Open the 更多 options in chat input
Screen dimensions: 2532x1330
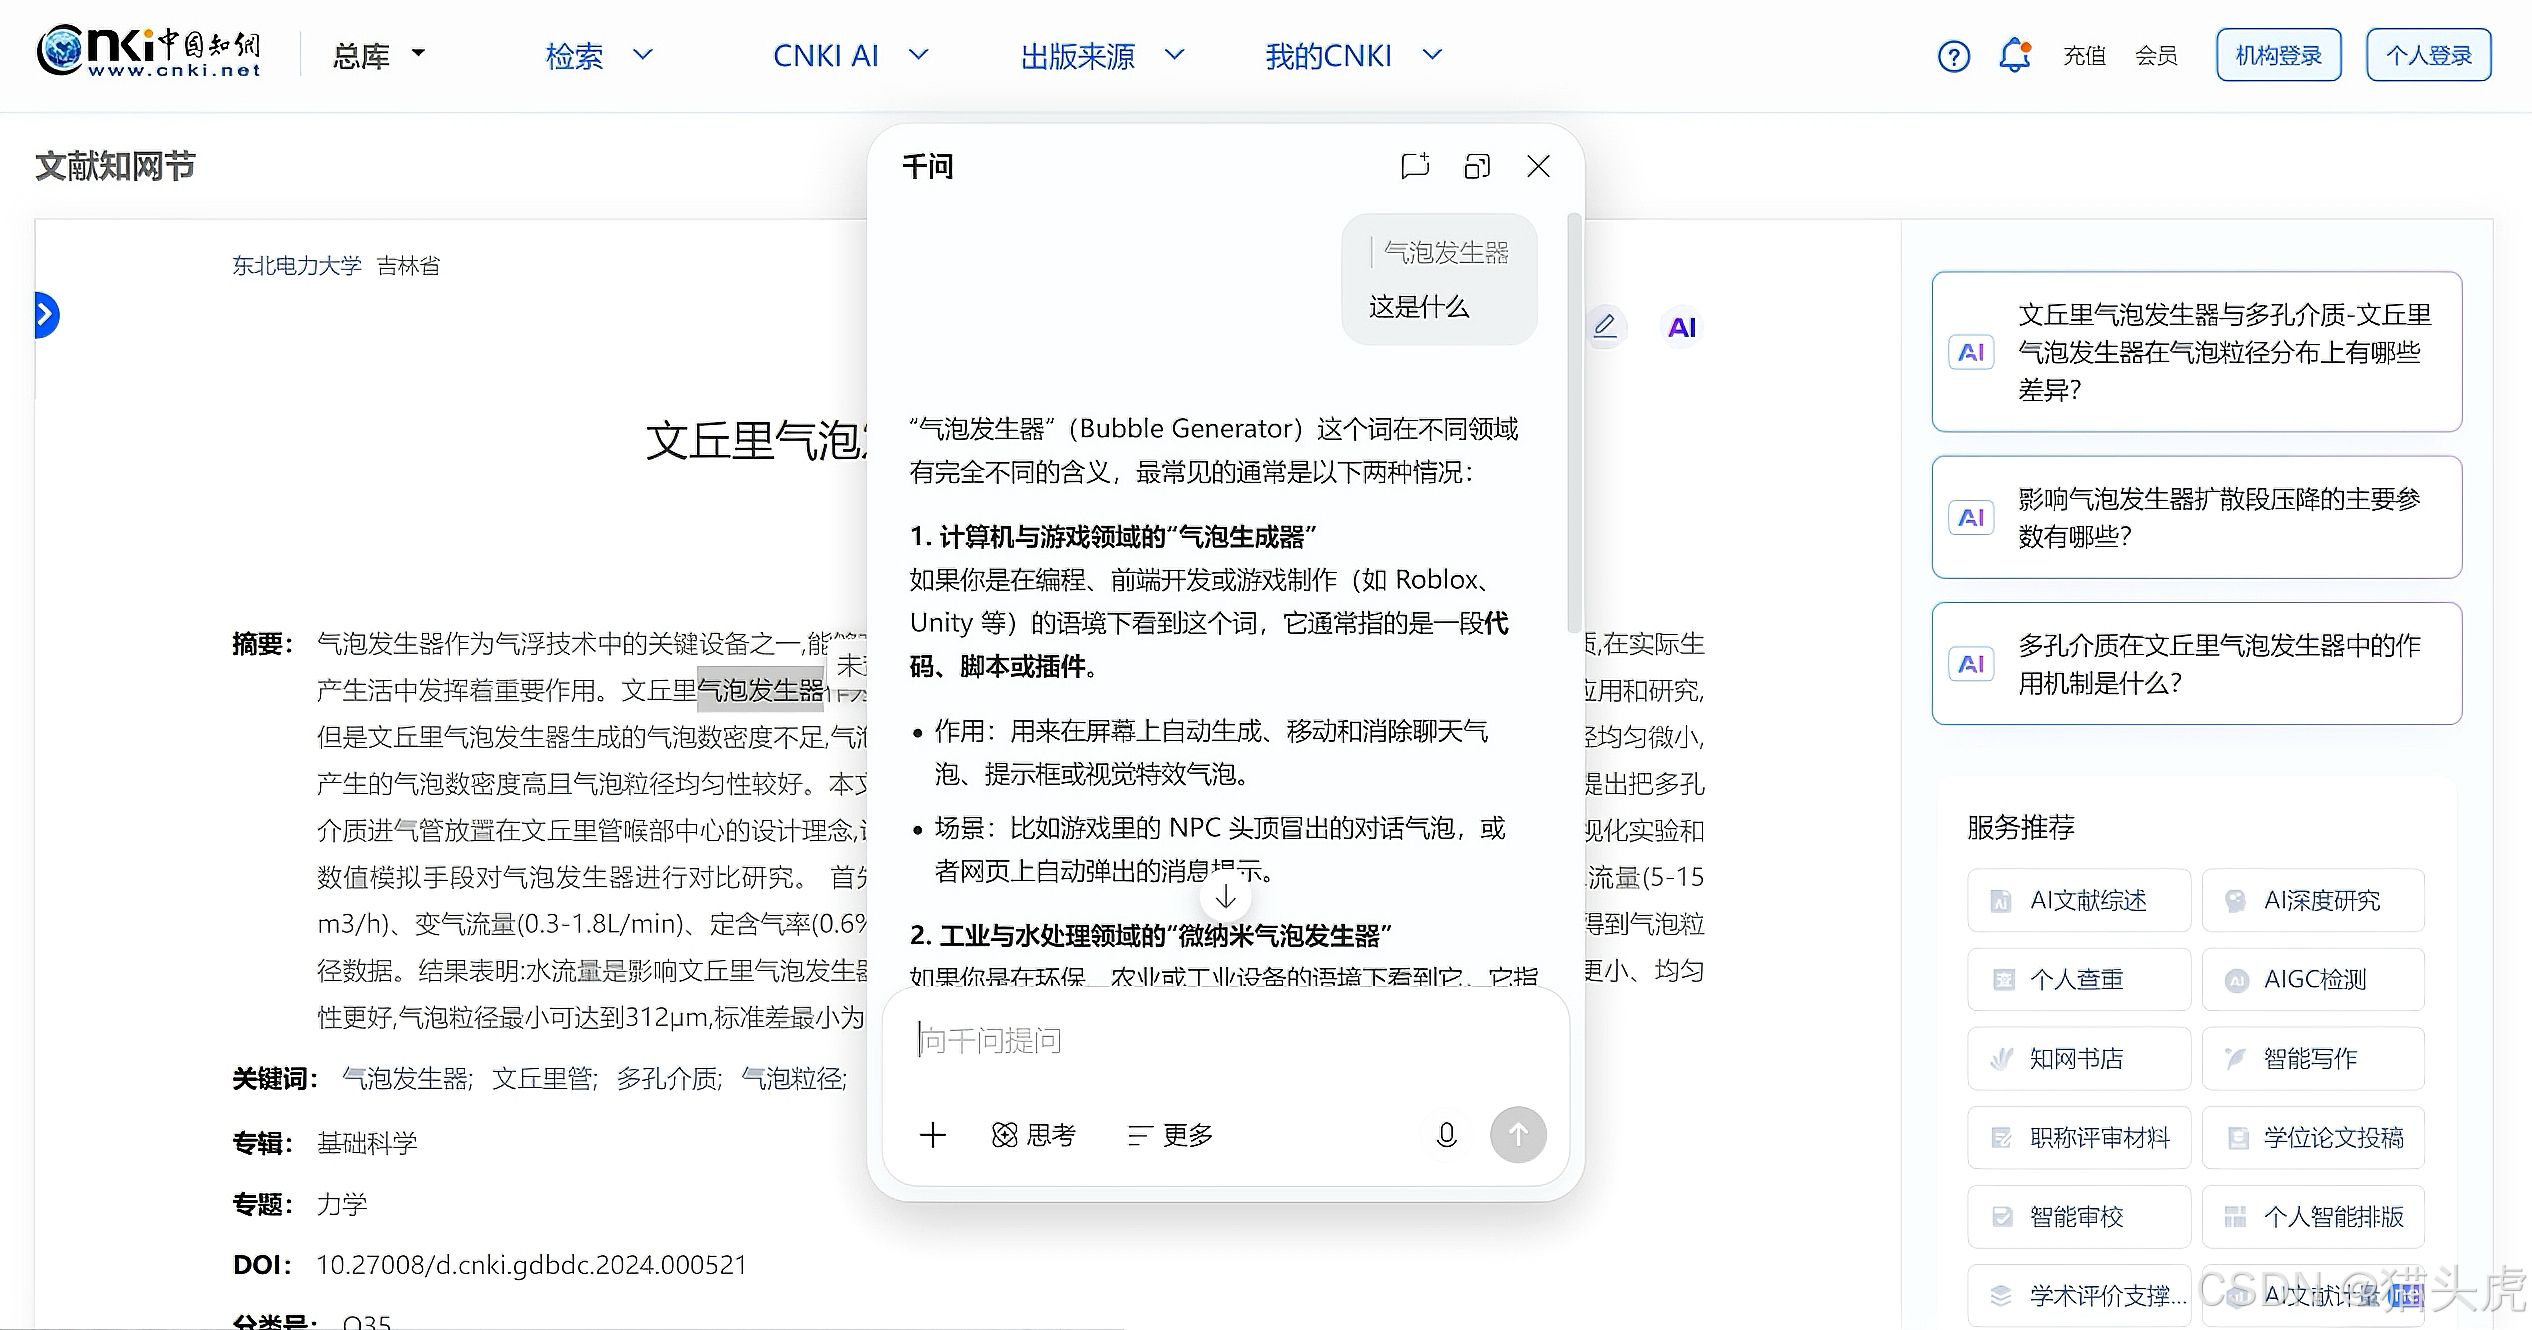coord(1169,1135)
